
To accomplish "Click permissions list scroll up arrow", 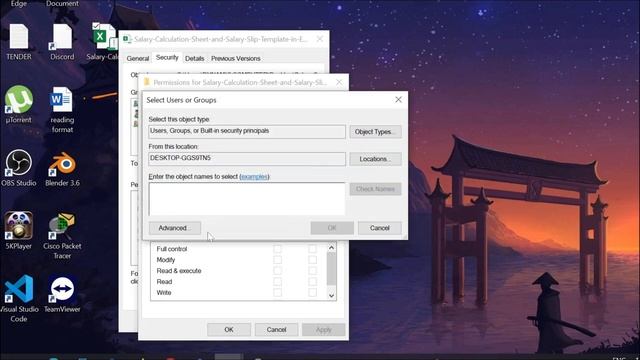I will [331, 248].
